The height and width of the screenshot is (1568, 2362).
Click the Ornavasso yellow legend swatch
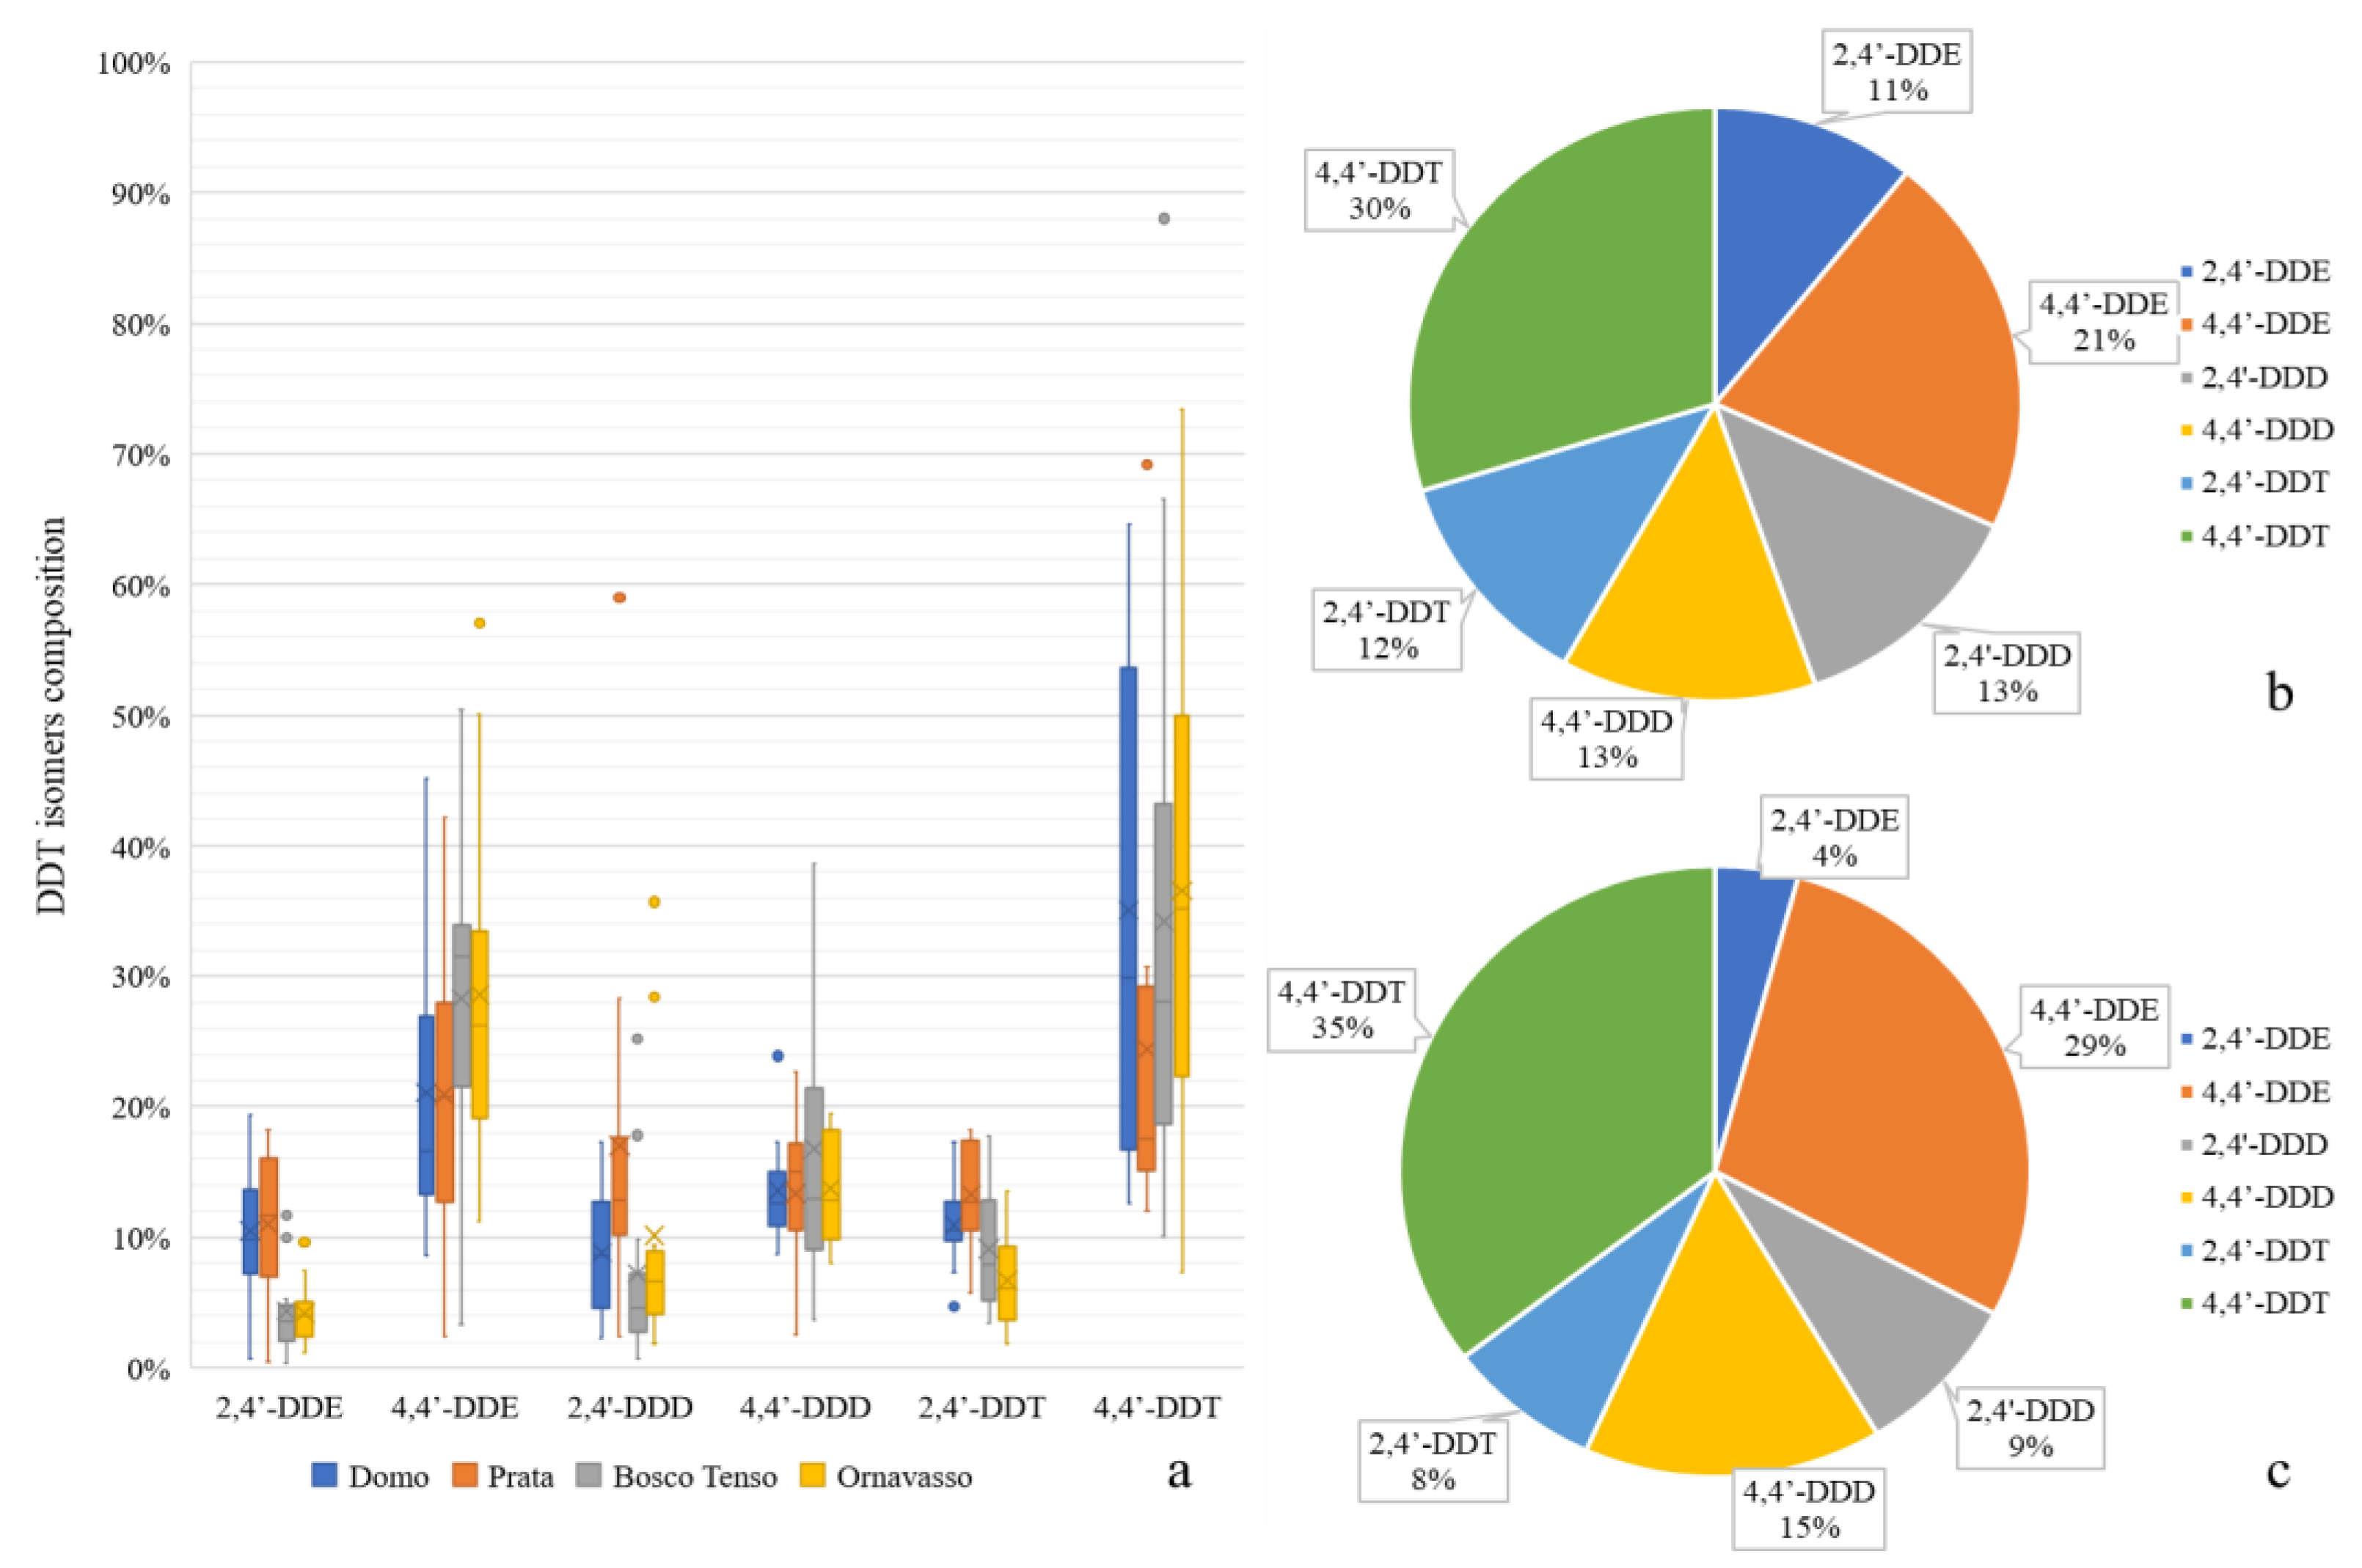[813, 1475]
